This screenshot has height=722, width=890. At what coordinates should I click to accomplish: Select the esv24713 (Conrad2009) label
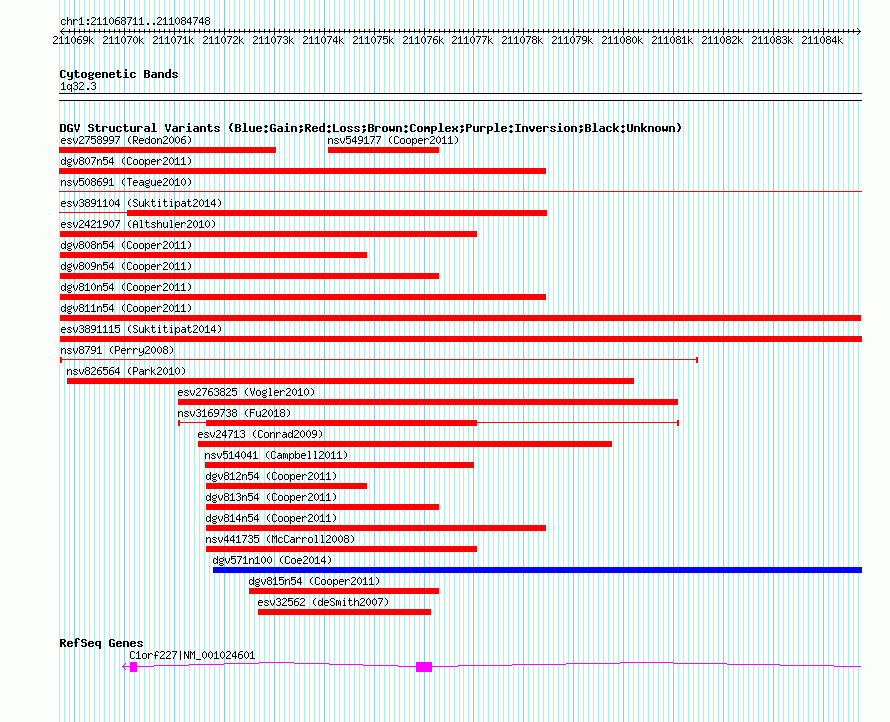click(x=261, y=434)
